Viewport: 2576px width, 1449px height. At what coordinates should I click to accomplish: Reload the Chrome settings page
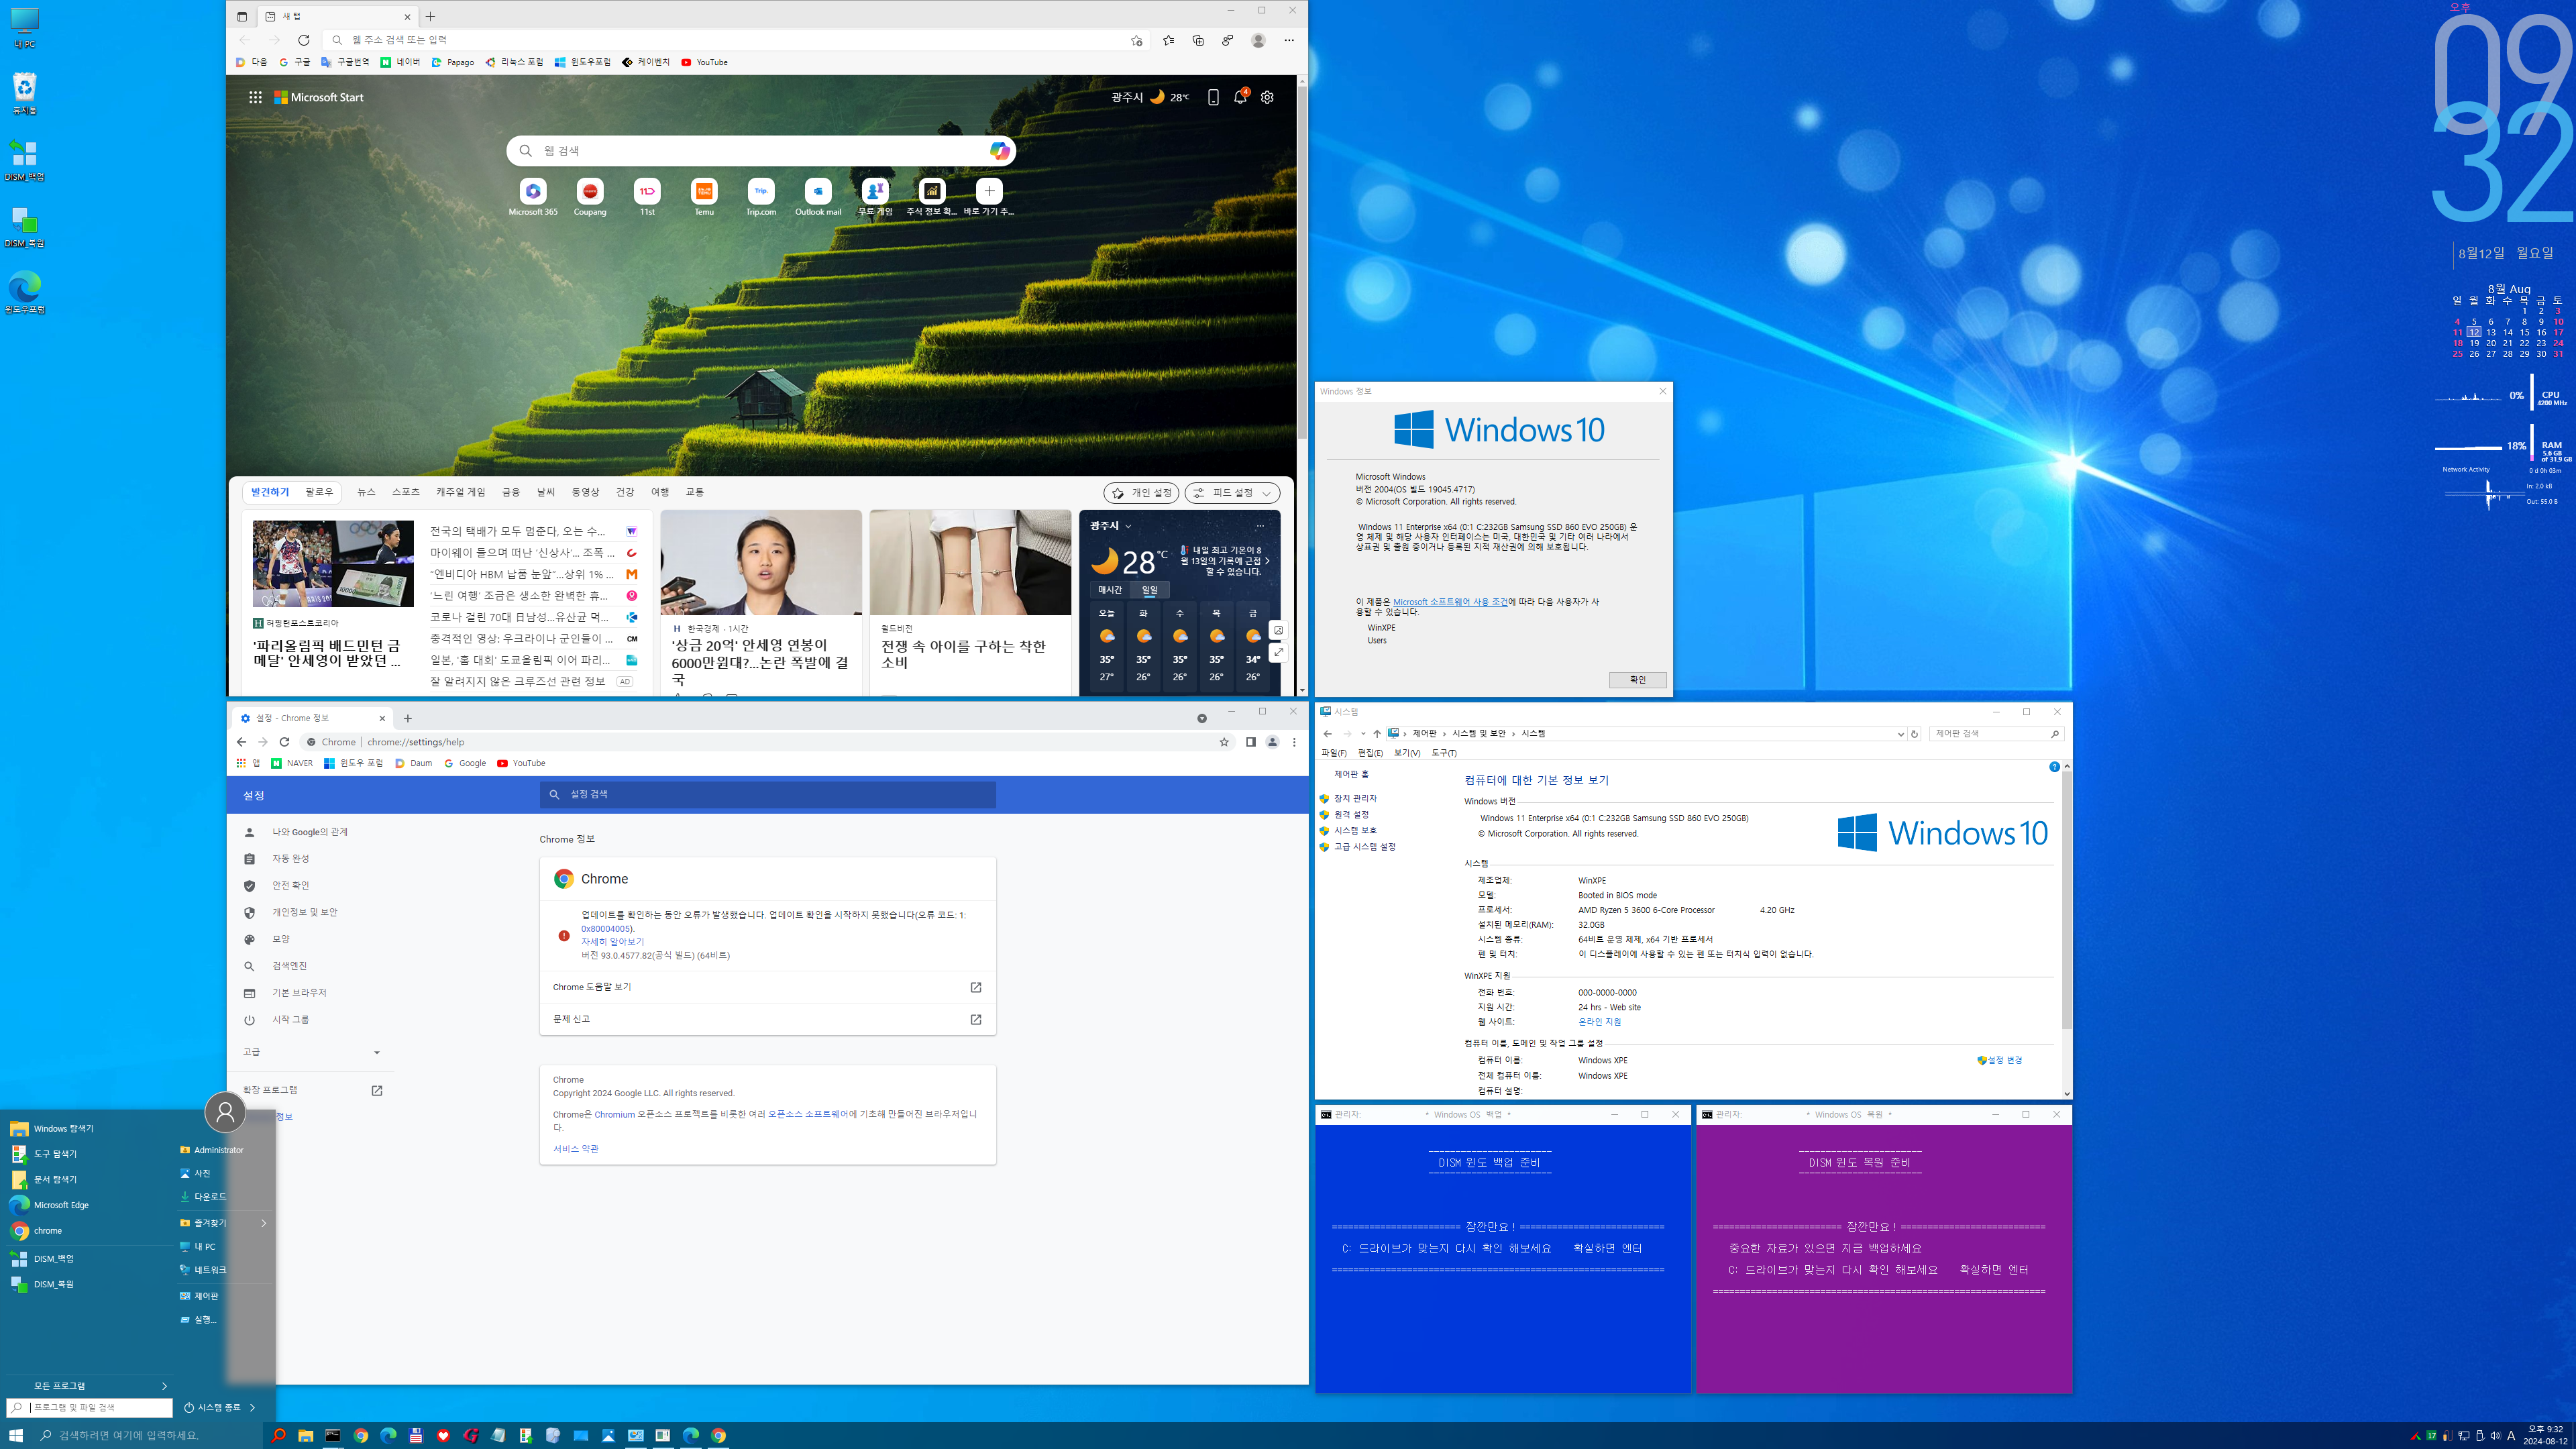point(284,742)
